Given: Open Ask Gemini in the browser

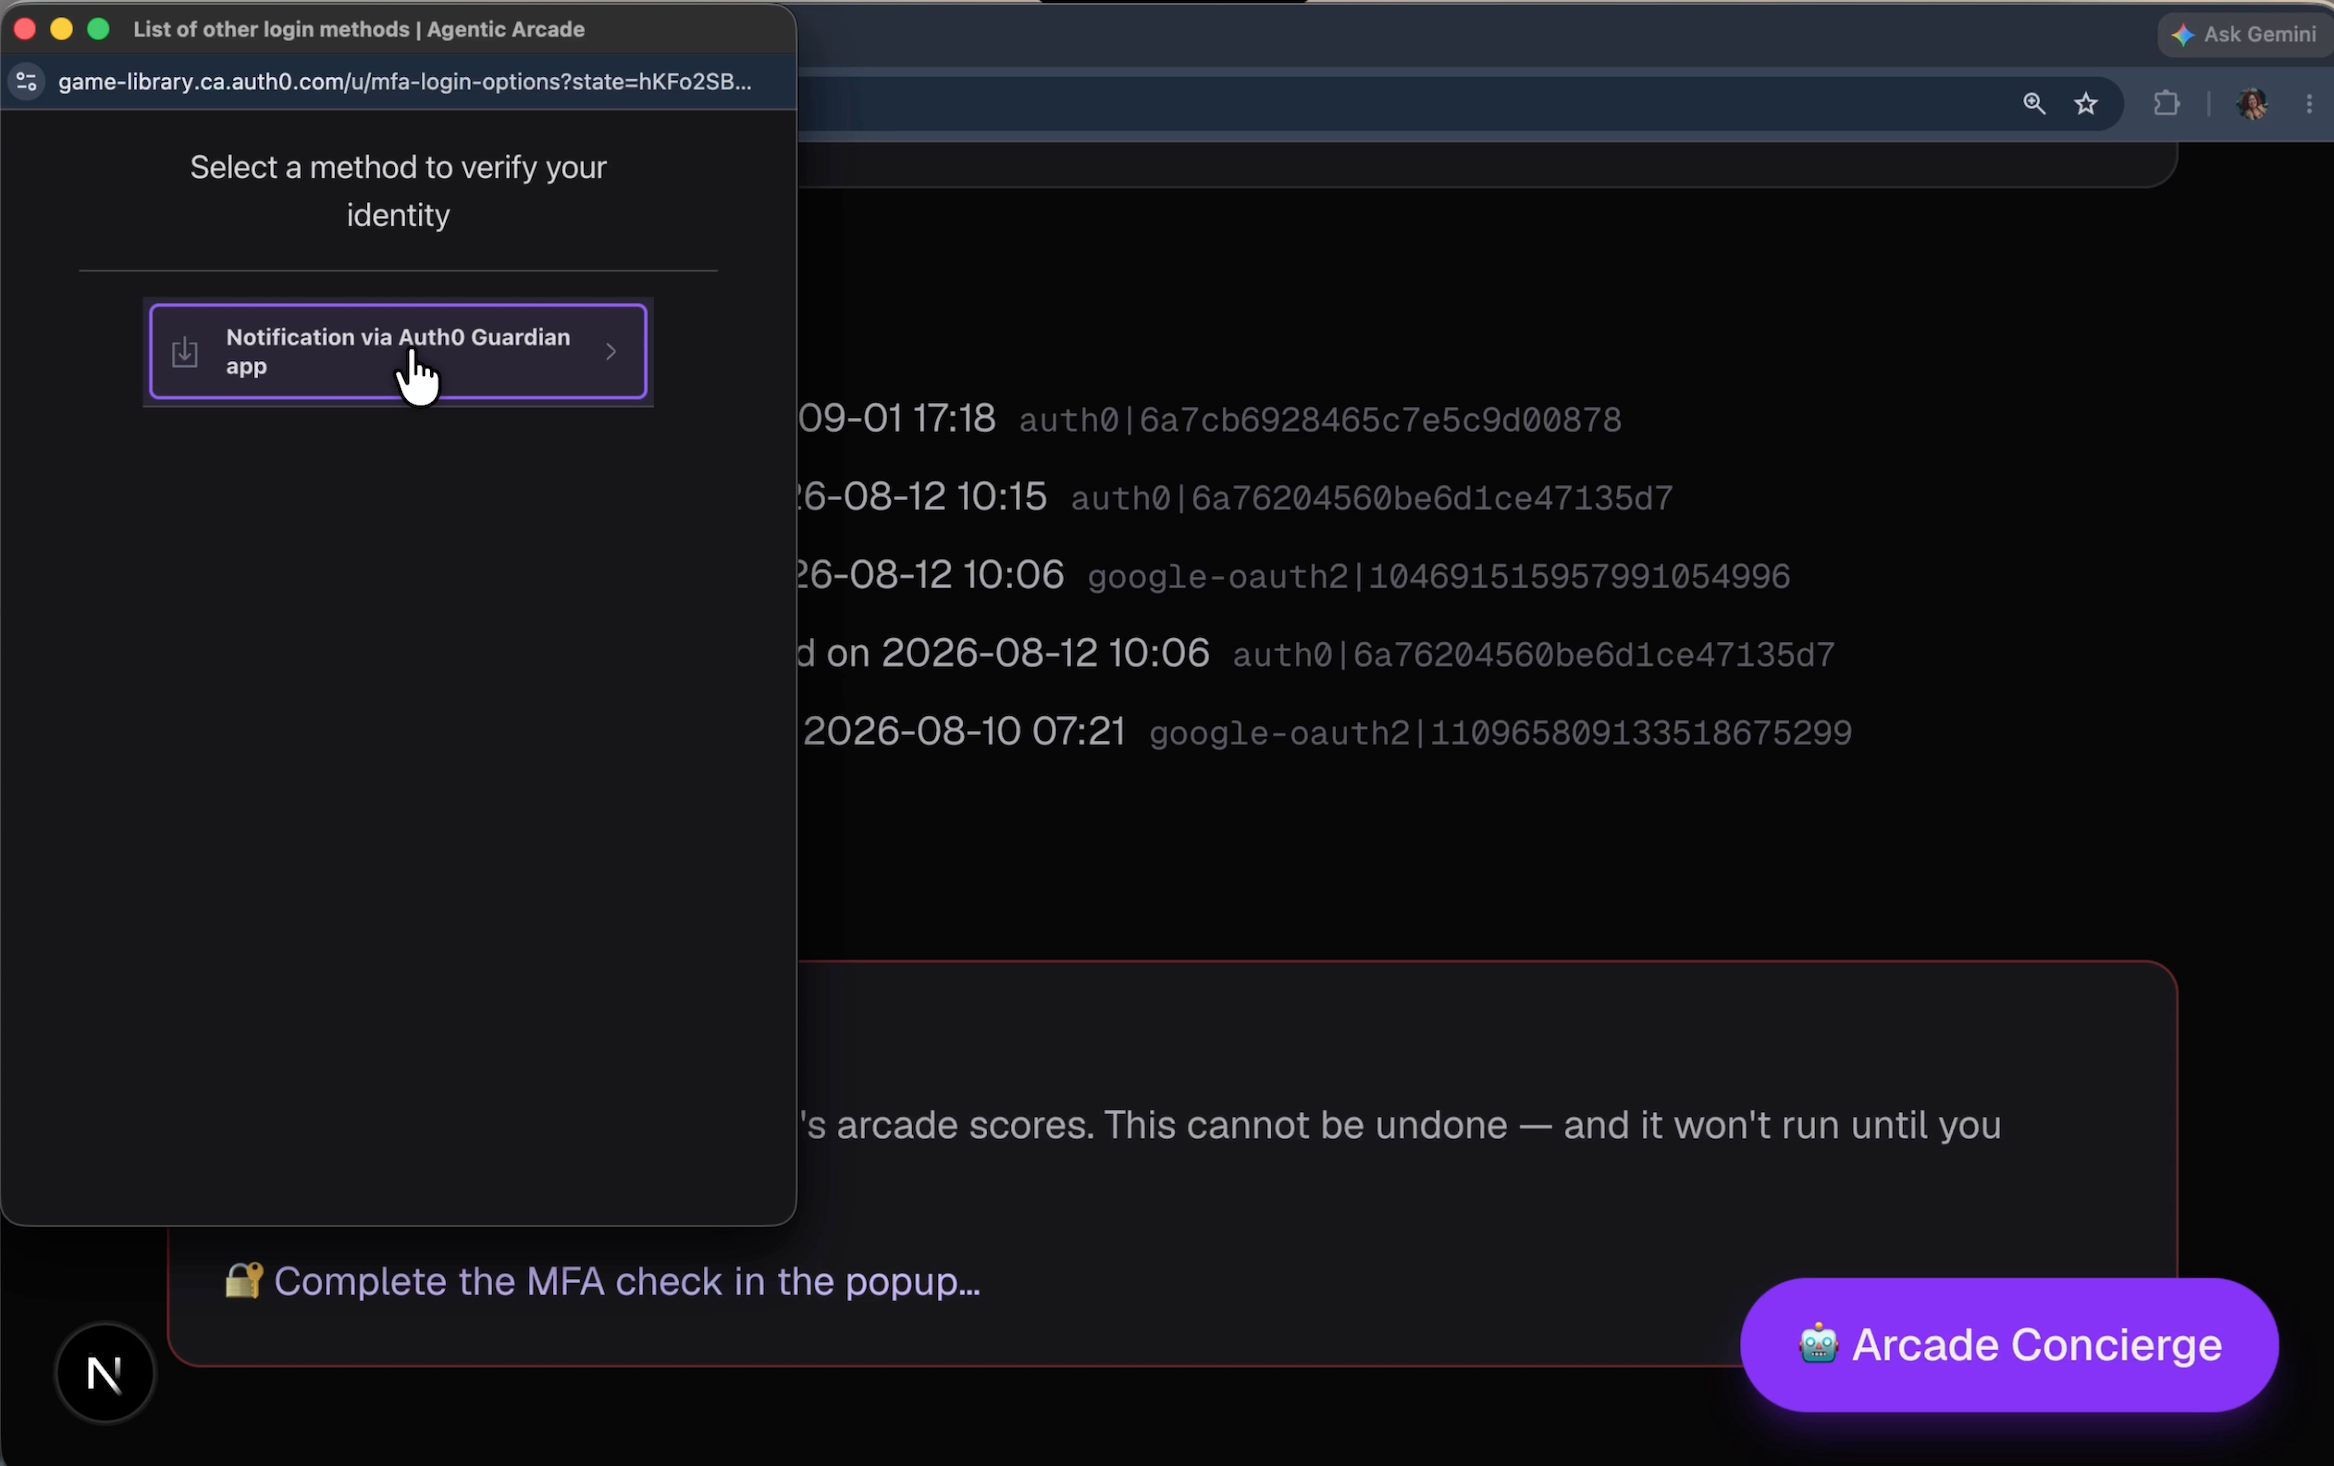Looking at the screenshot, I should pyautogui.click(x=2244, y=34).
